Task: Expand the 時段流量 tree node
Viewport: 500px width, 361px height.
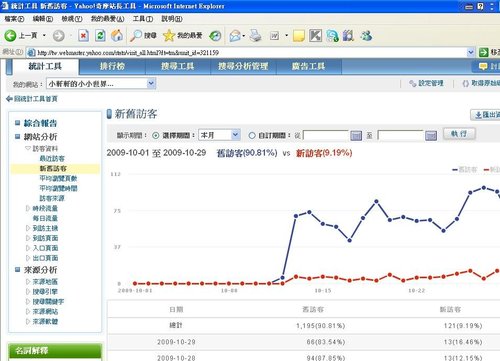Action: pos(28,208)
